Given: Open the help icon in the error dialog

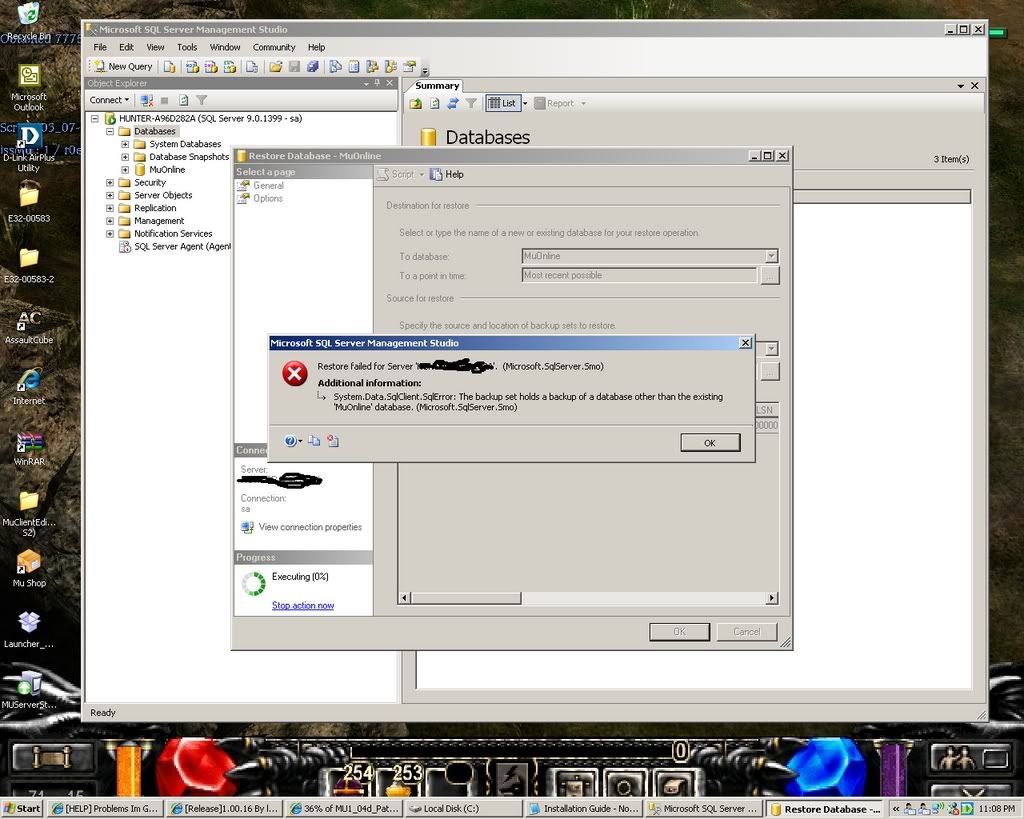Looking at the screenshot, I should click(290, 441).
